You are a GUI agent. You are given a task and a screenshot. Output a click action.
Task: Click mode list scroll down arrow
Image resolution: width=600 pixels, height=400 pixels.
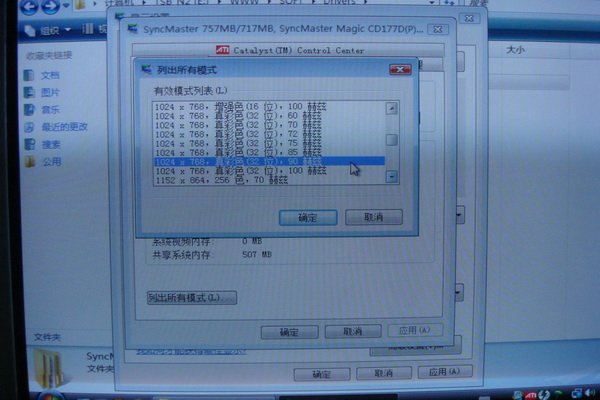coord(391,177)
